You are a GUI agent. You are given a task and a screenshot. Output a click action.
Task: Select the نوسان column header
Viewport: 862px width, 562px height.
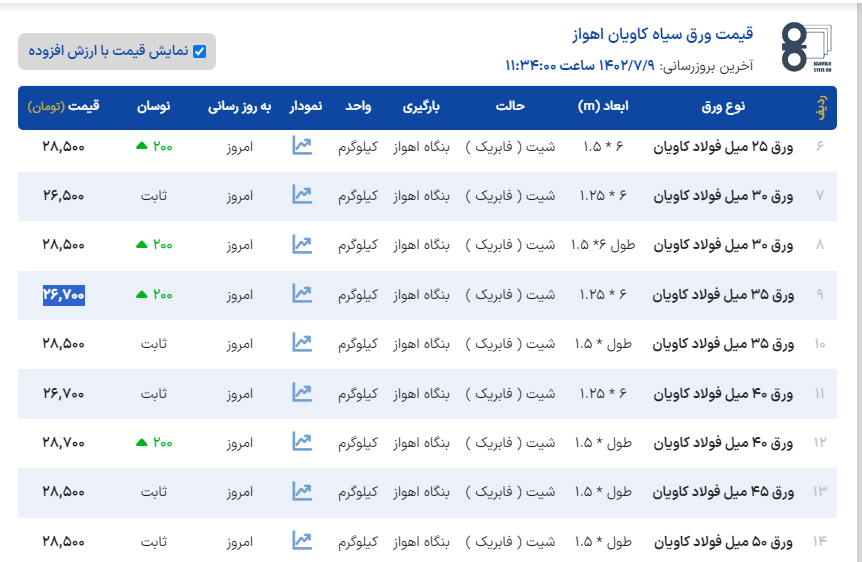[x=153, y=106]
